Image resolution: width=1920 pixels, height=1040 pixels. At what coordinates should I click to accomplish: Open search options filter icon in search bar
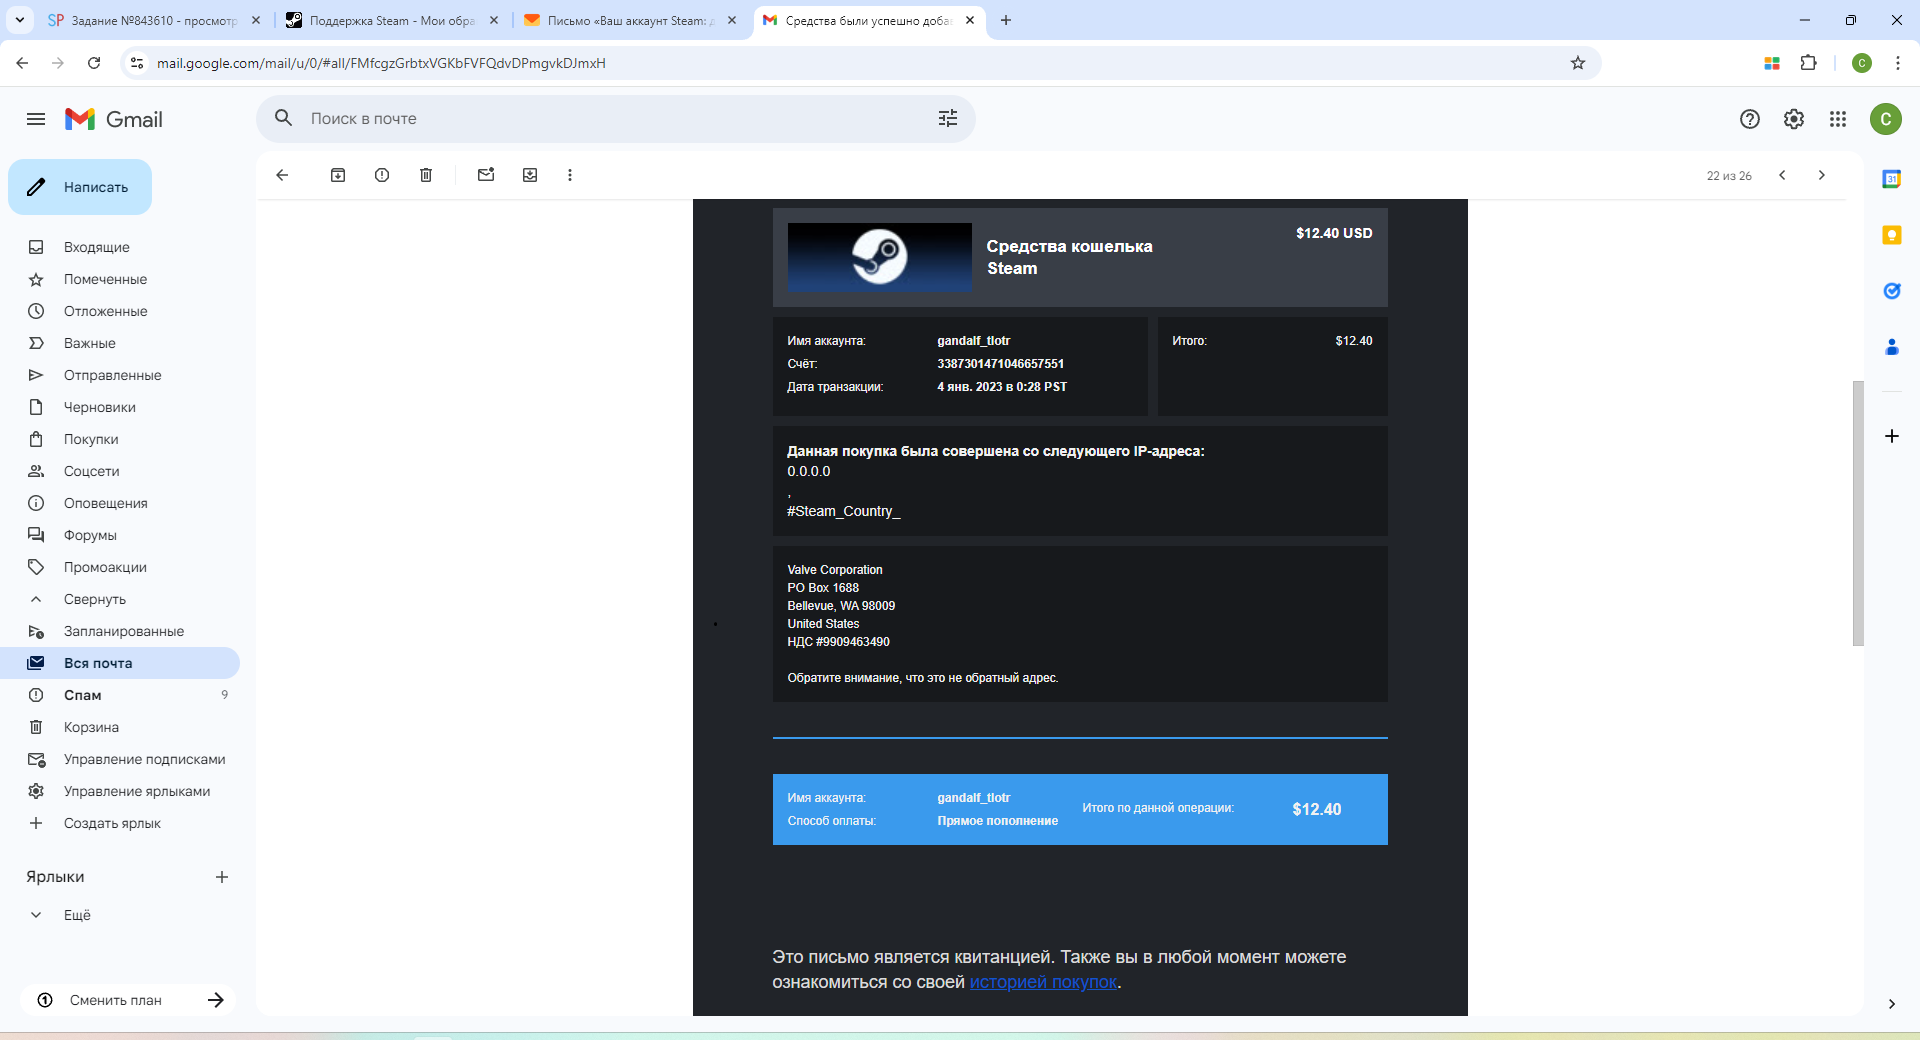pyautogui.click(x=948, y=118)
